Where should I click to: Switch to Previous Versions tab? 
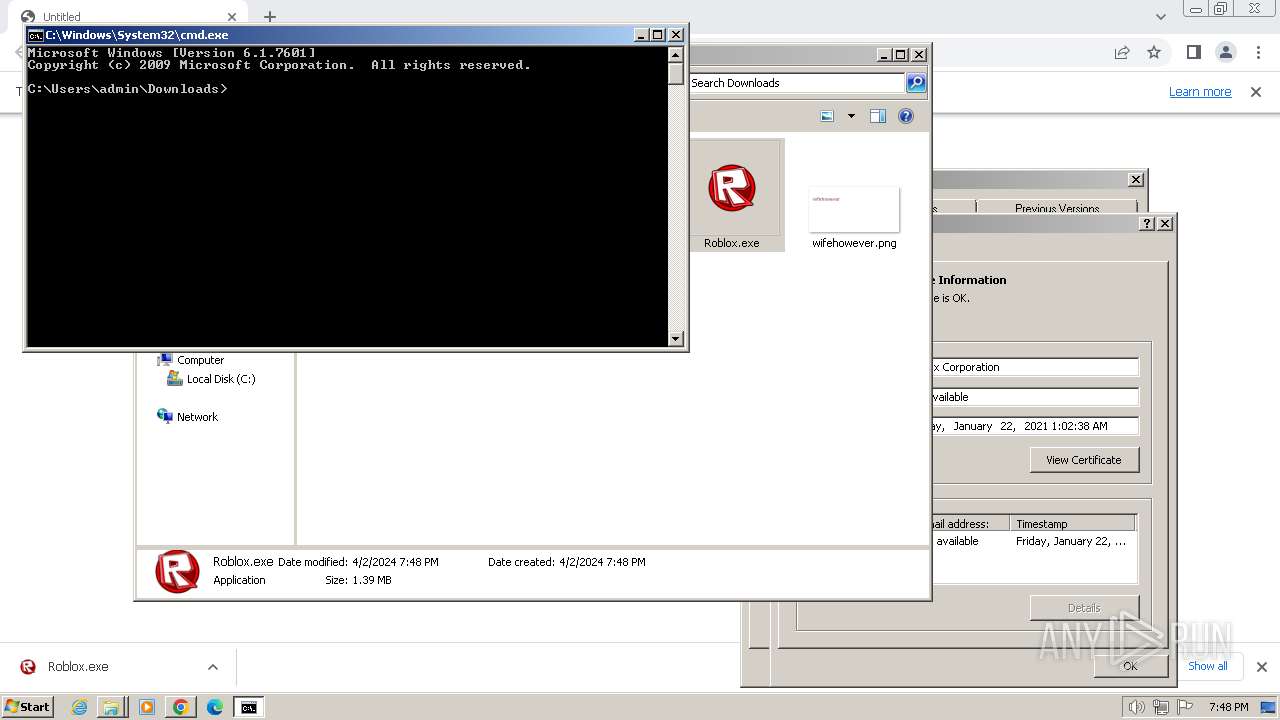pos(1056,208)
